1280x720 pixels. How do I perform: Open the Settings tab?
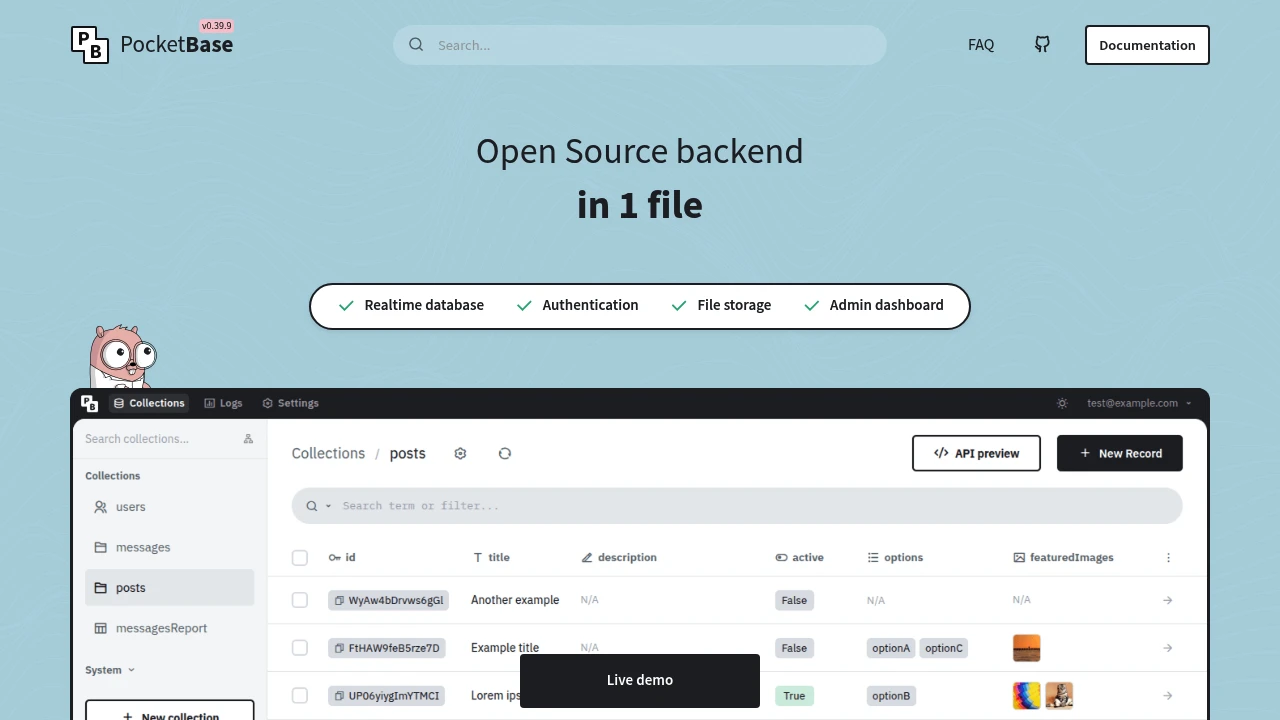click(x=290, y=403)
